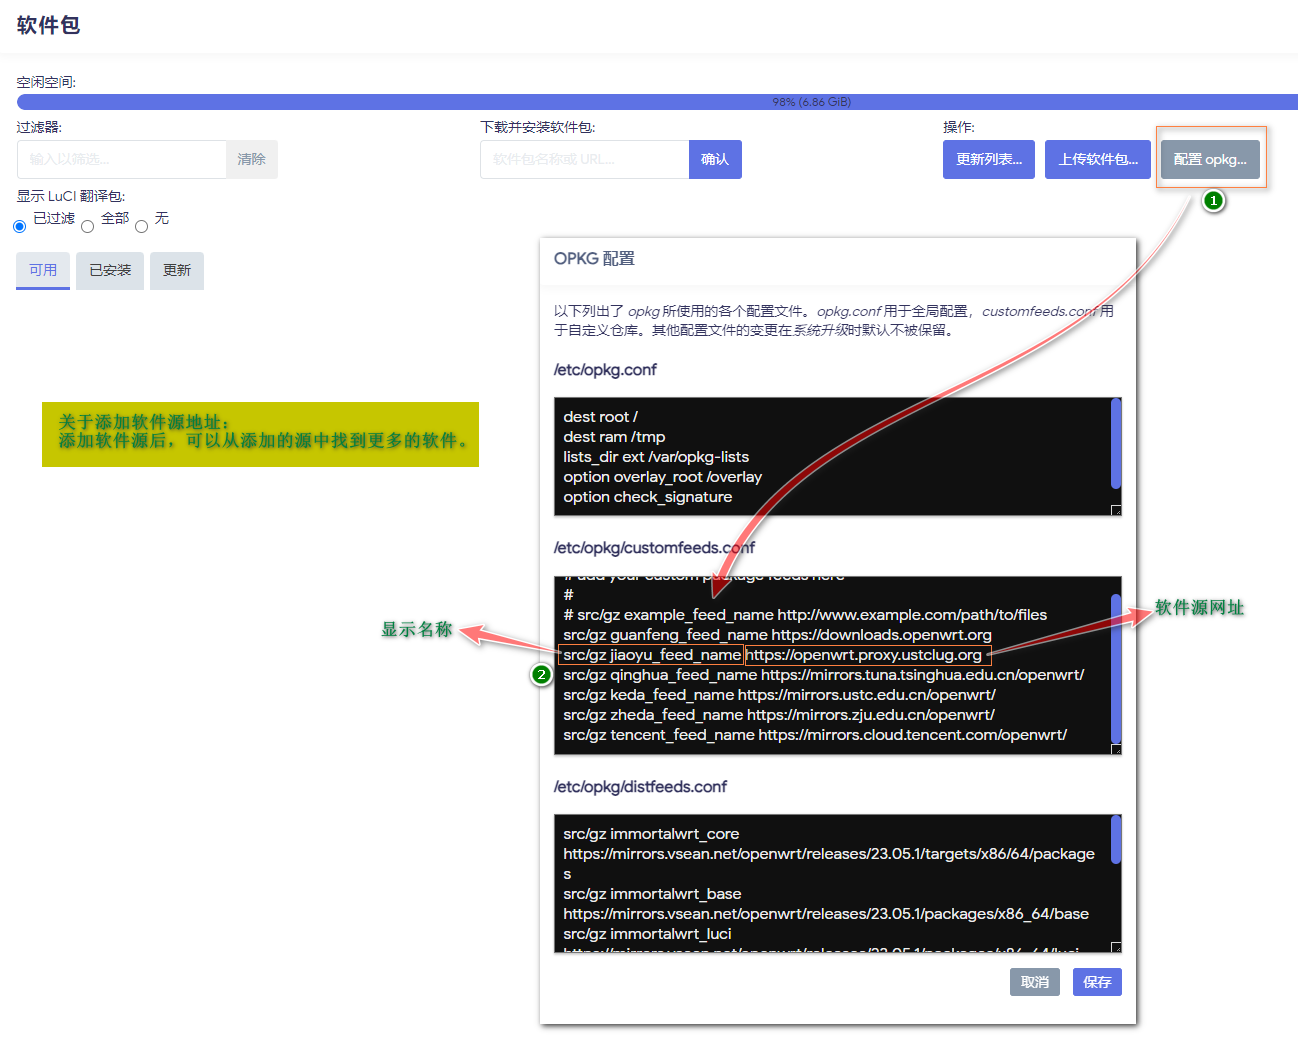This screenshot has height=1059, width=1298.
Task: Select the 已过滤 translation radio button
Action: pos(20,227)
